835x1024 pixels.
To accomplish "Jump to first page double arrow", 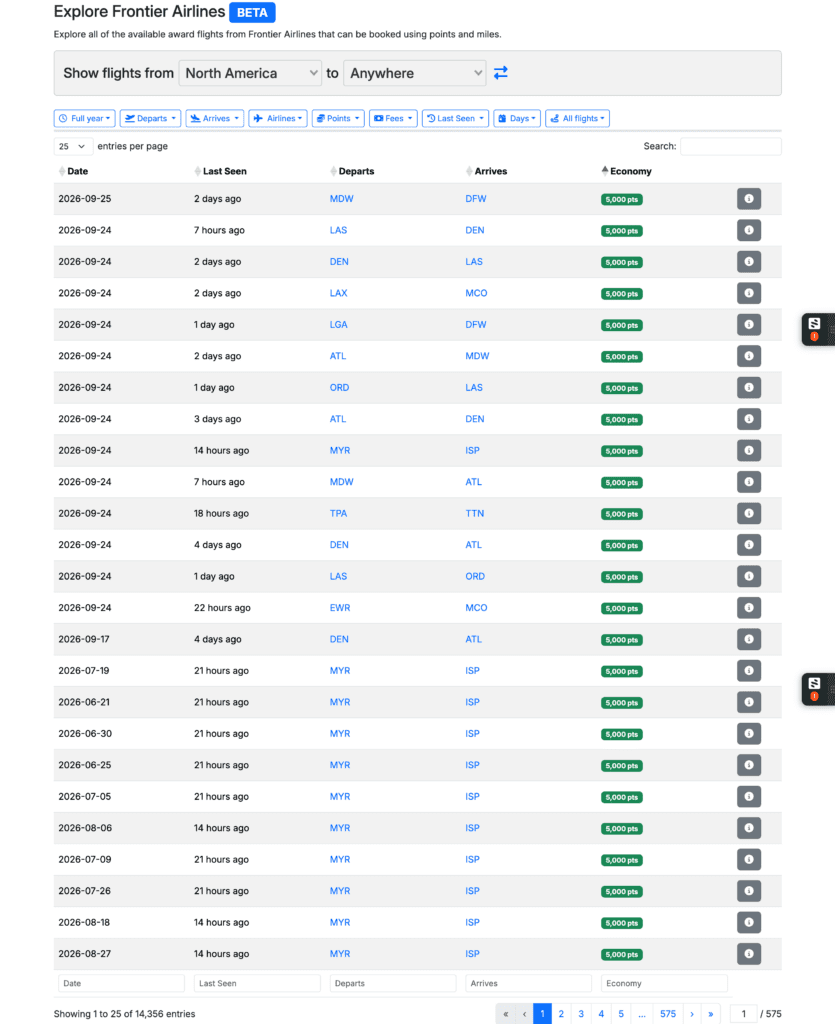I will point(505,1014).
